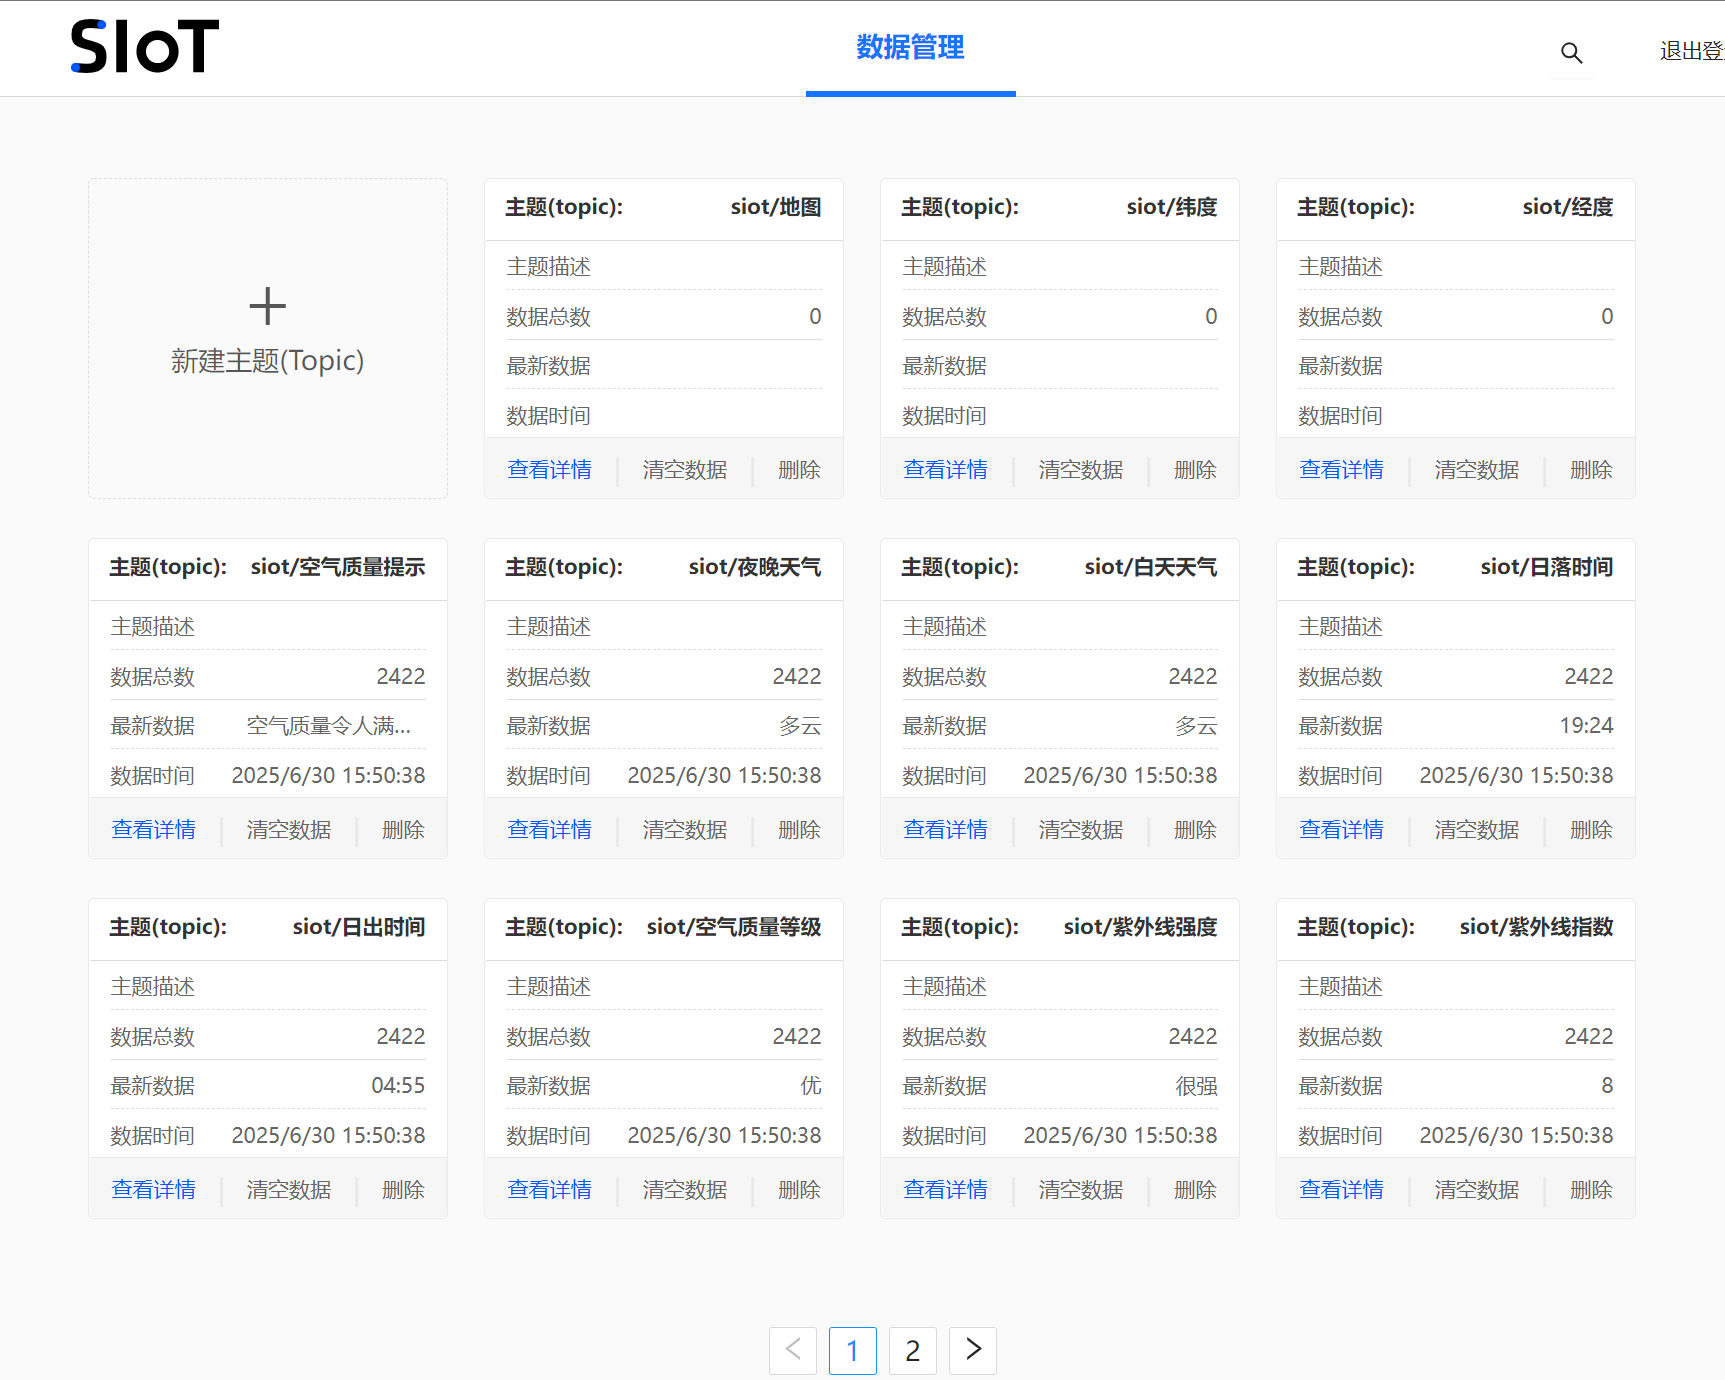Image resolution: width=1725 pixels, height=1380 pixels.
Task: Click 退出登录 in the header
Action: pos(1692,51)
